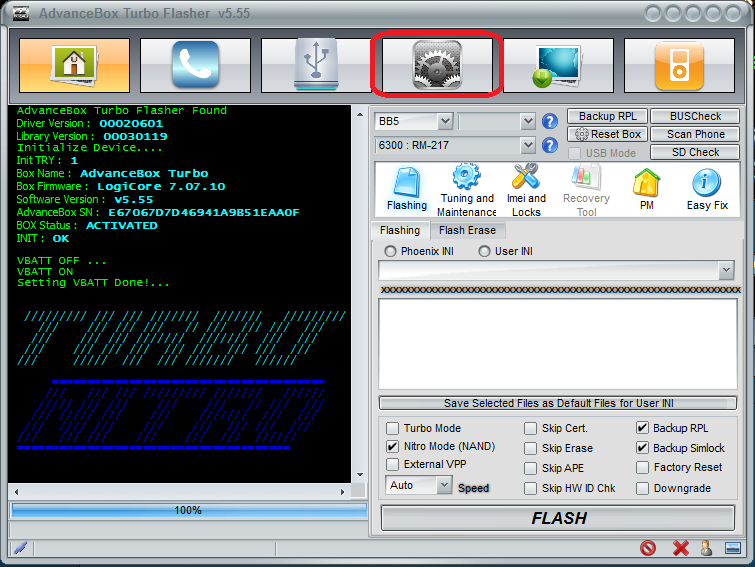The width and height of the screenshot is (755, 567).
Task: Click Save Selected Files as Default button
Action: 558,403
